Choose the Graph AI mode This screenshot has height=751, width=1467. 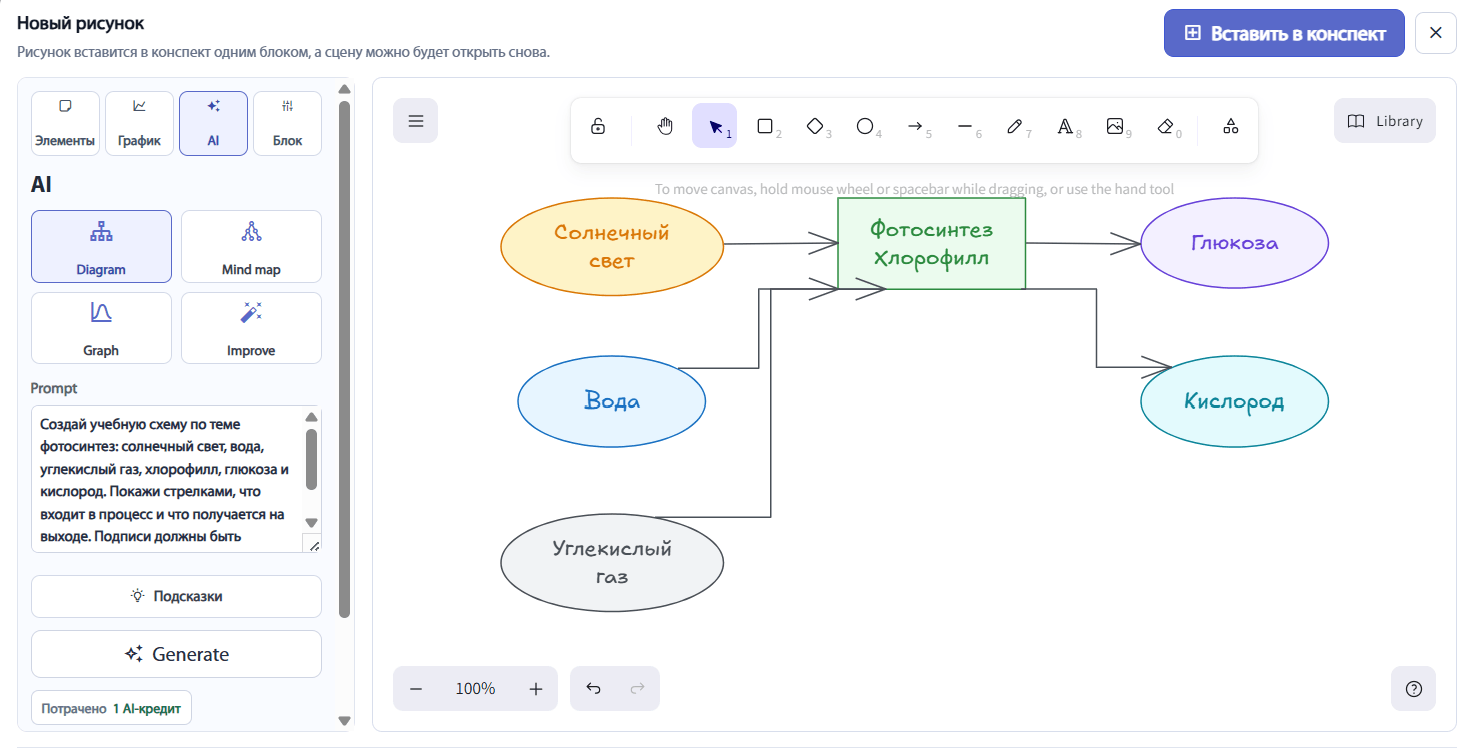coord(101,328)
